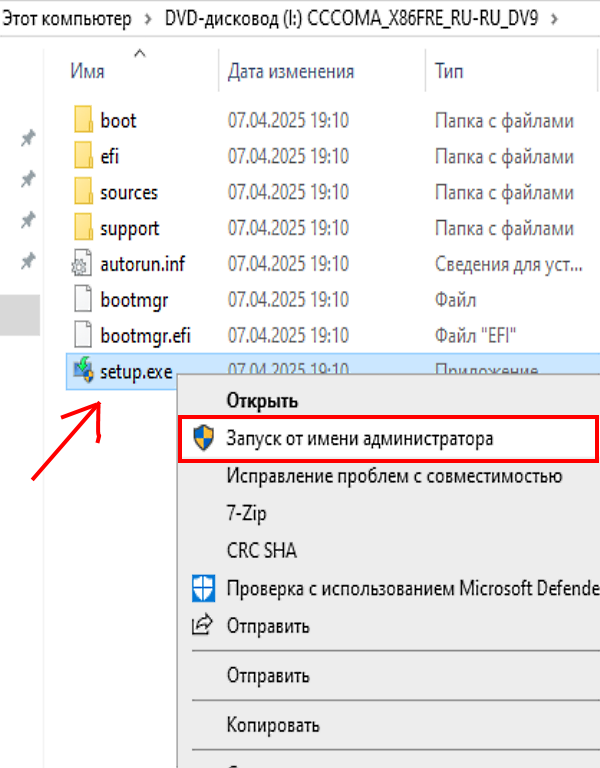Open the 7-Zip submenu entry
The image size is (600, 768).
[x=246, y=513]
